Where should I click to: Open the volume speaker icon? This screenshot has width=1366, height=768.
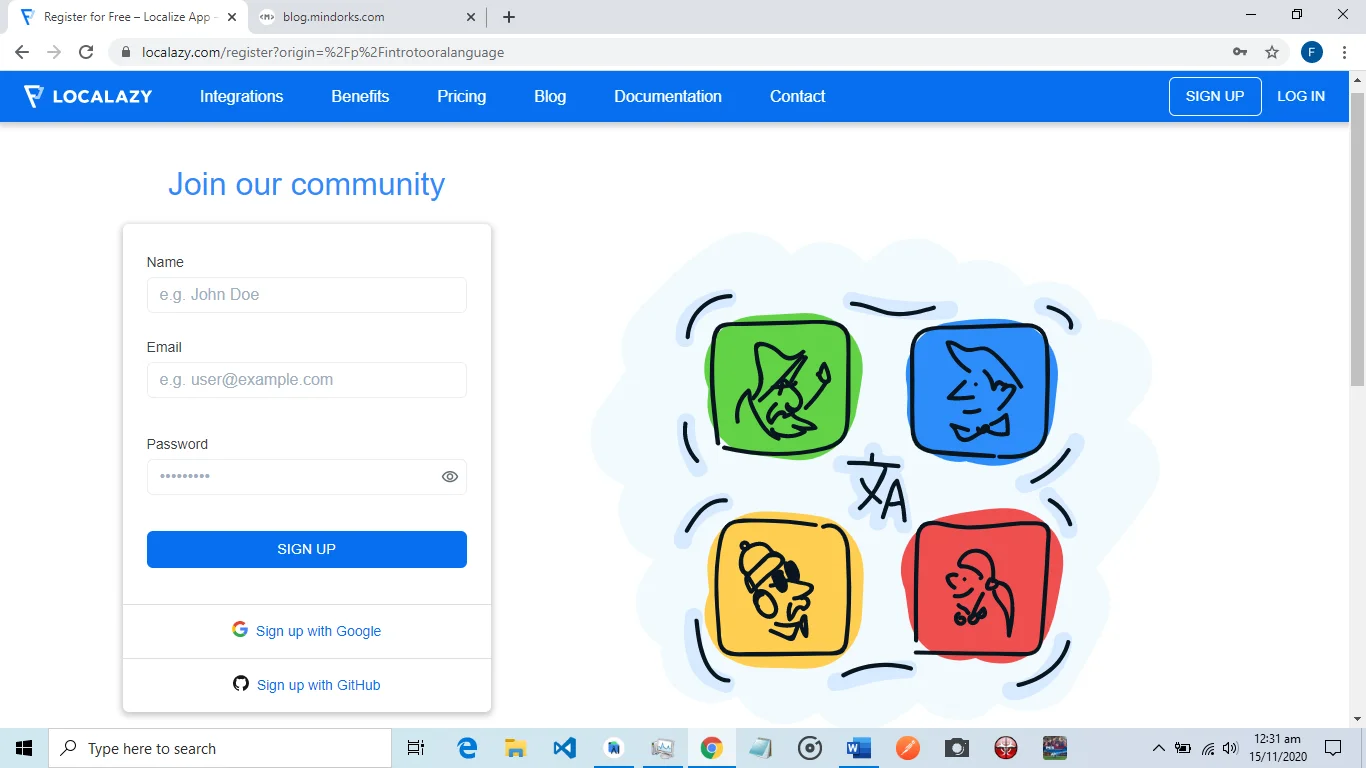tap(1231, 748)
